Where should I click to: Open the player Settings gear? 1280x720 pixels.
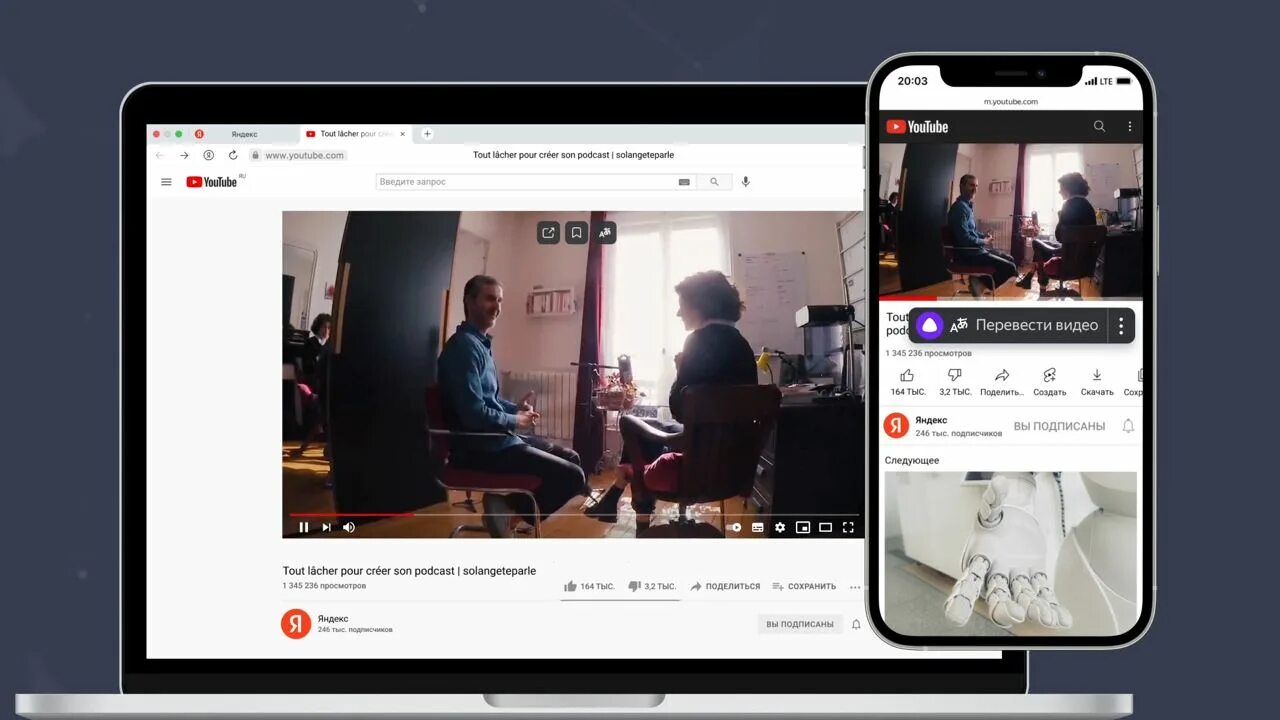click(x=780, y=527)
